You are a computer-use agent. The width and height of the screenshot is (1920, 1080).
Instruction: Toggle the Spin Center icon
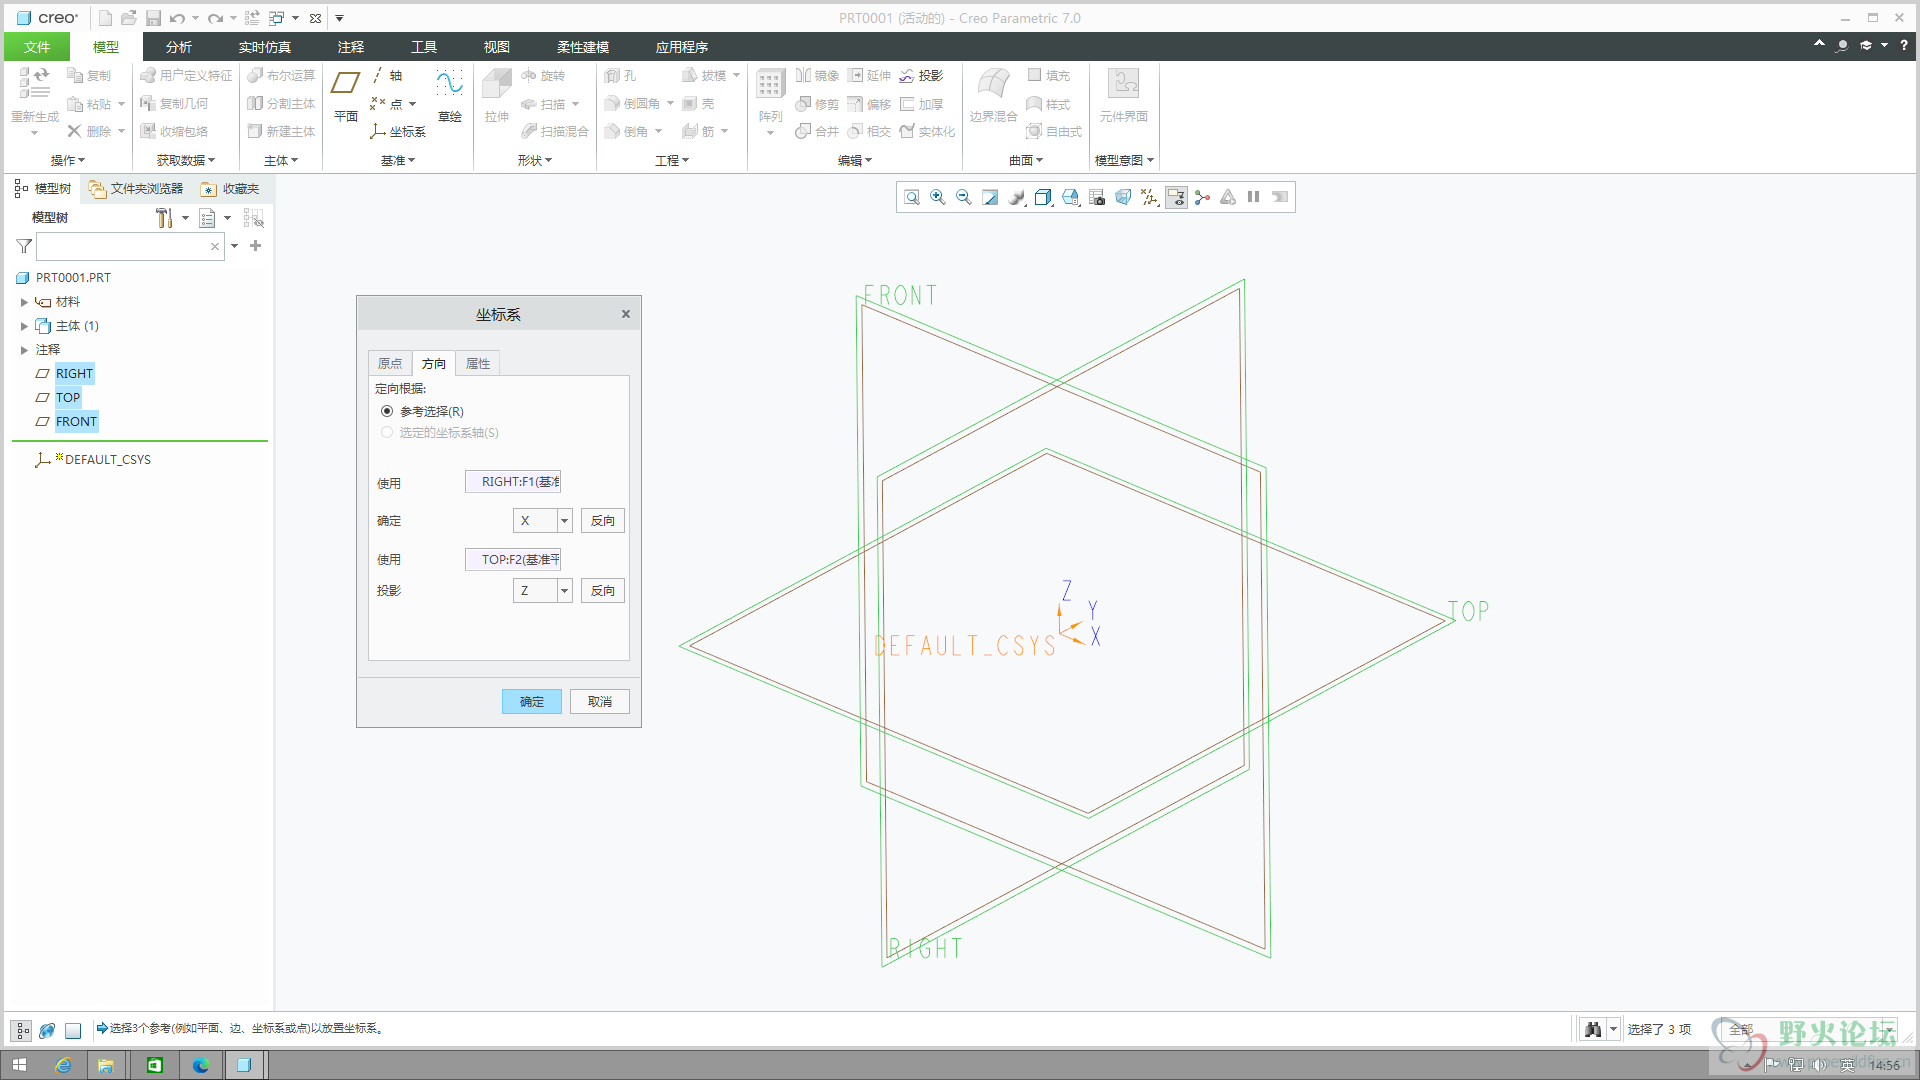click(1202, 197)
